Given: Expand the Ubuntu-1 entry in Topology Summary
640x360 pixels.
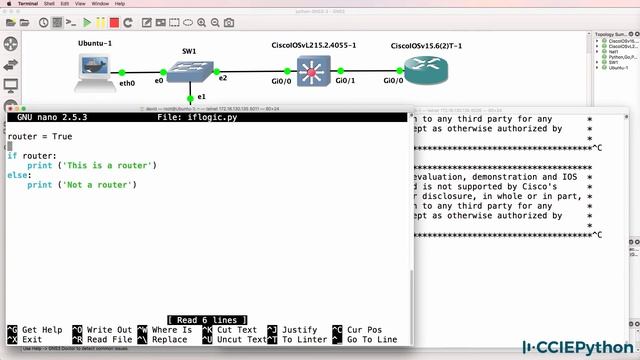Looking at the screenshot, I should click(597, 68).
